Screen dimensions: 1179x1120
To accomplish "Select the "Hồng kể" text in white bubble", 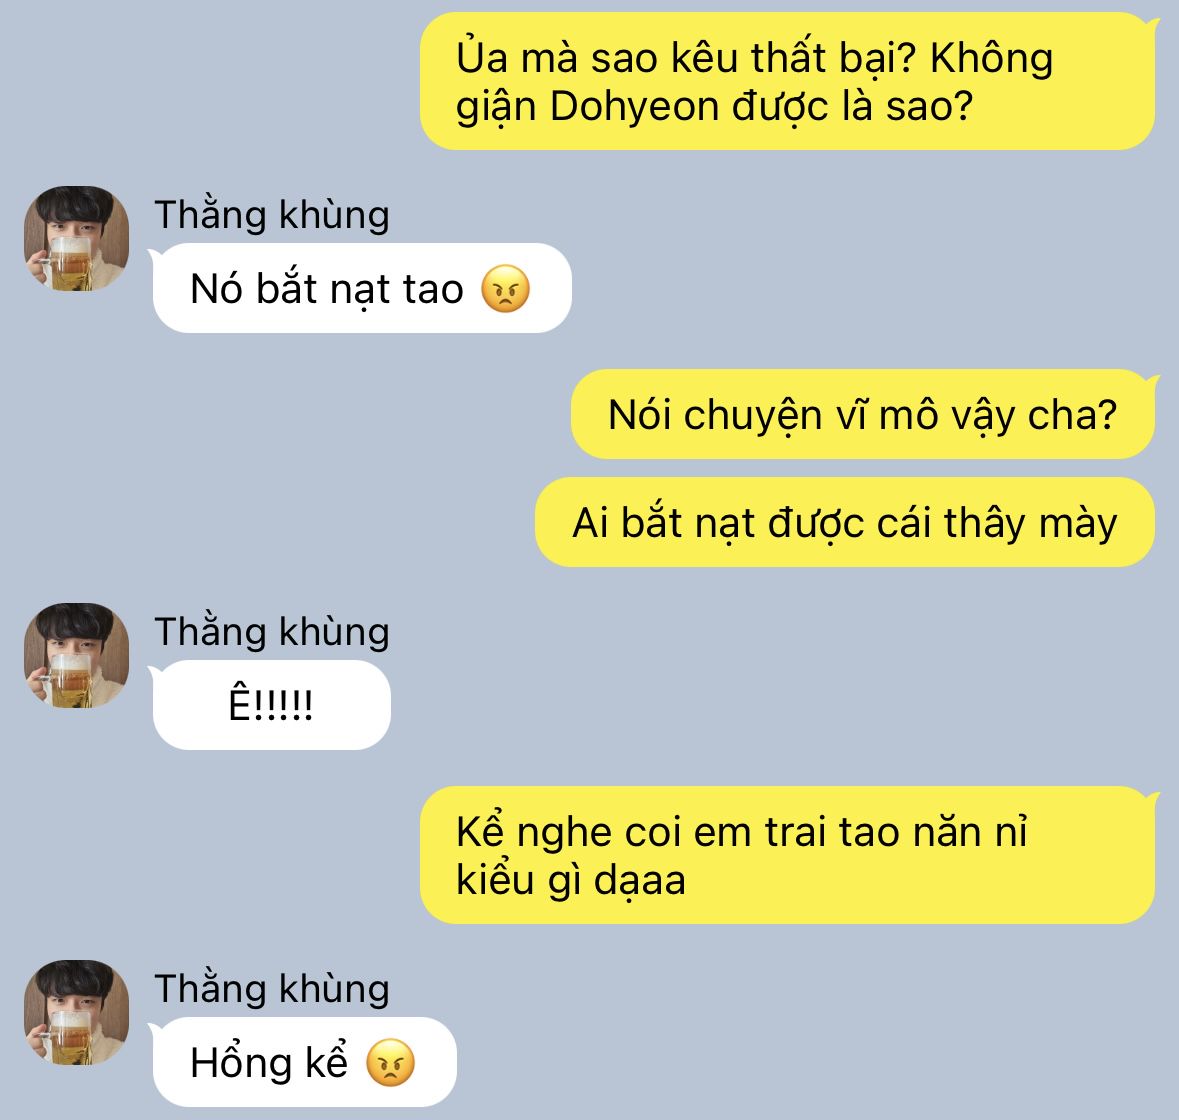I will pos(269,1063).
